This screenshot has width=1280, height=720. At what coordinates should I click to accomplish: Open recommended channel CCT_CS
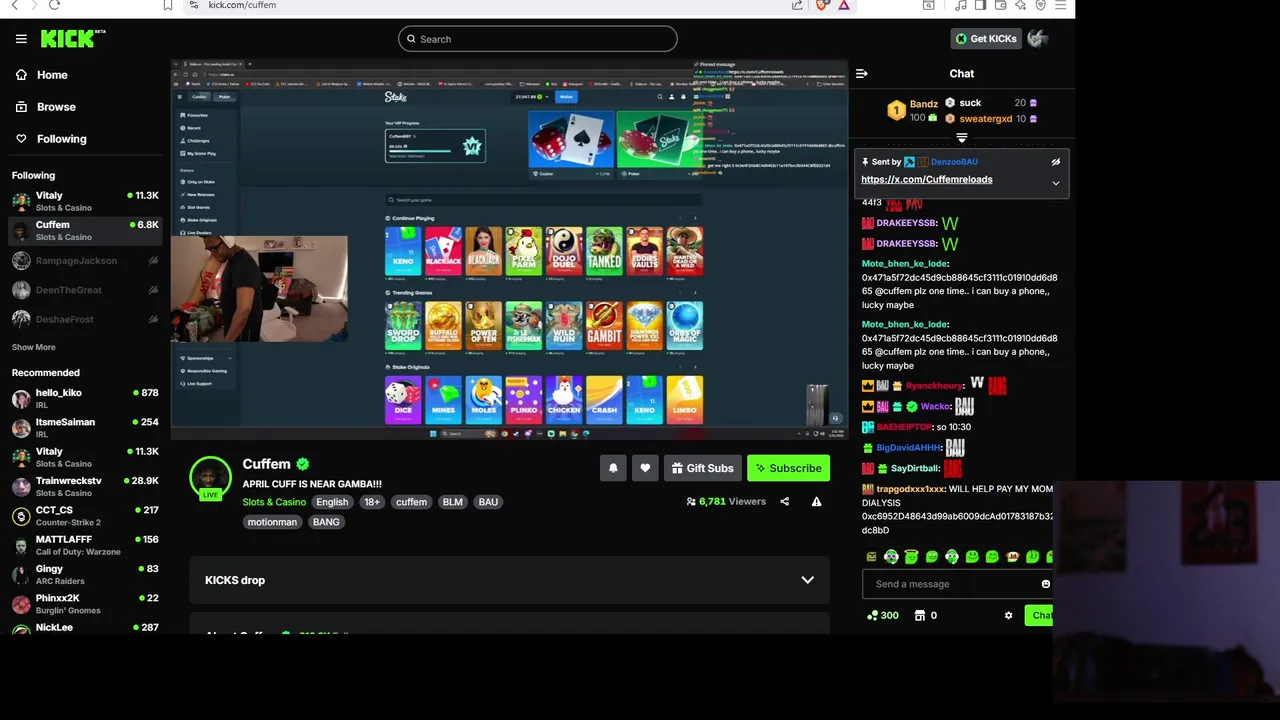click(x=84, y=515)
